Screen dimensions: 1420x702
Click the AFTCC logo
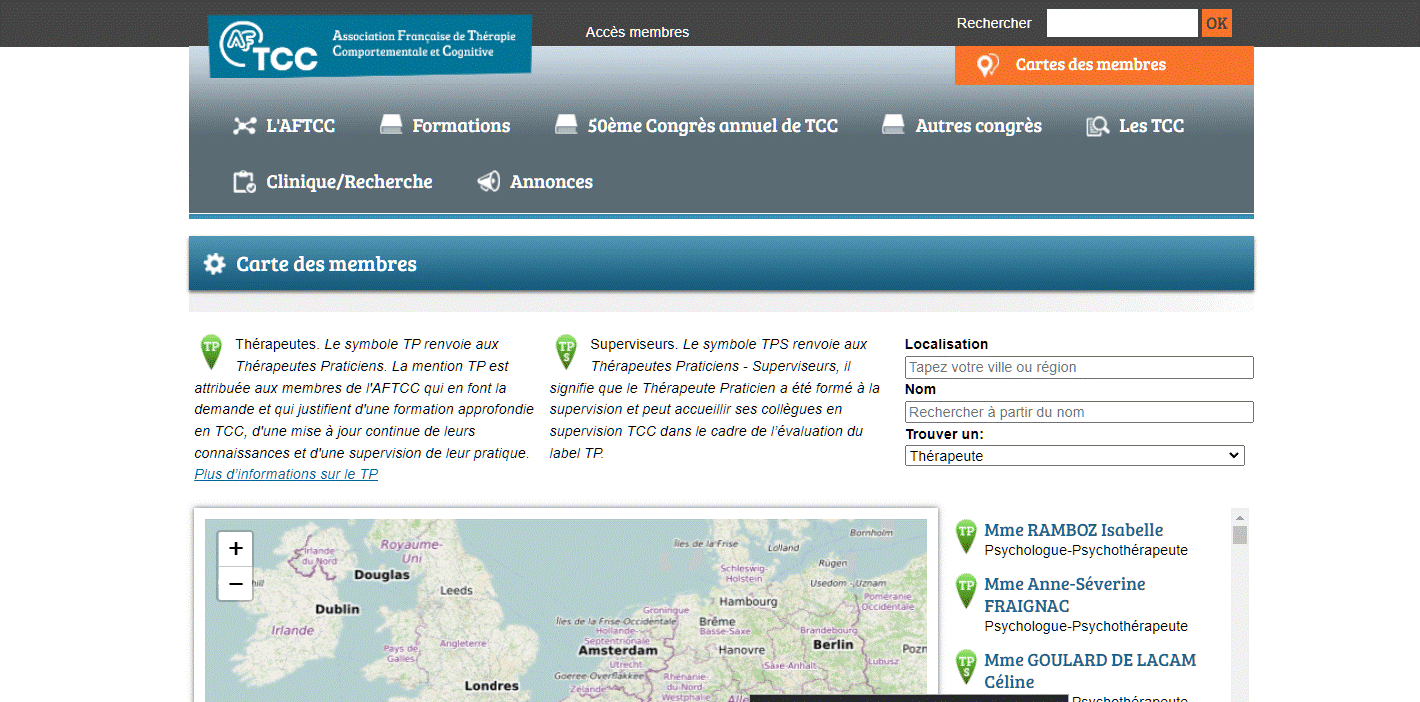tap(370, 46)
